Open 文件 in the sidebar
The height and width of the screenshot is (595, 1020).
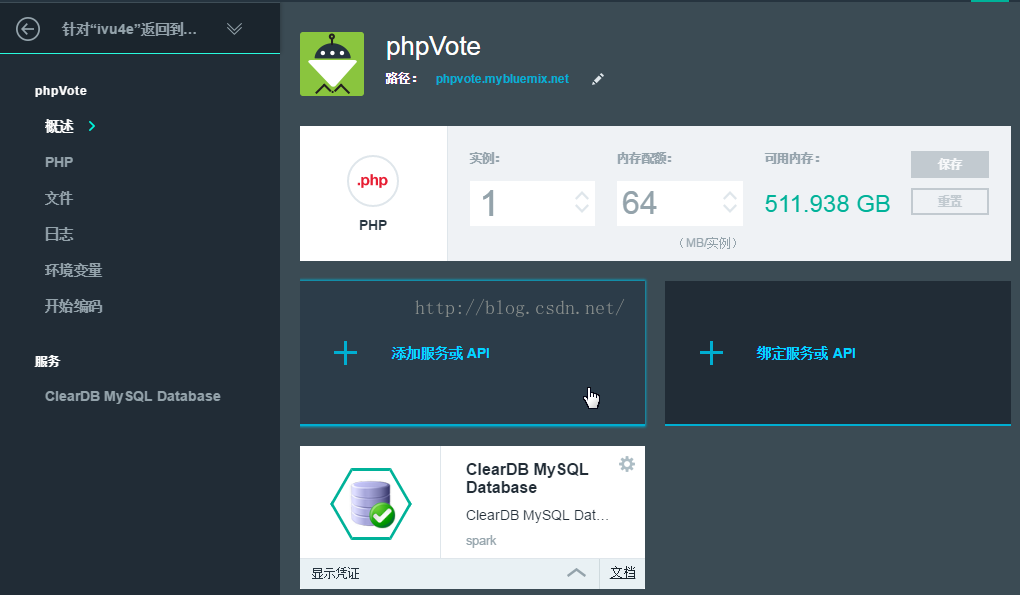coord(59,198)
